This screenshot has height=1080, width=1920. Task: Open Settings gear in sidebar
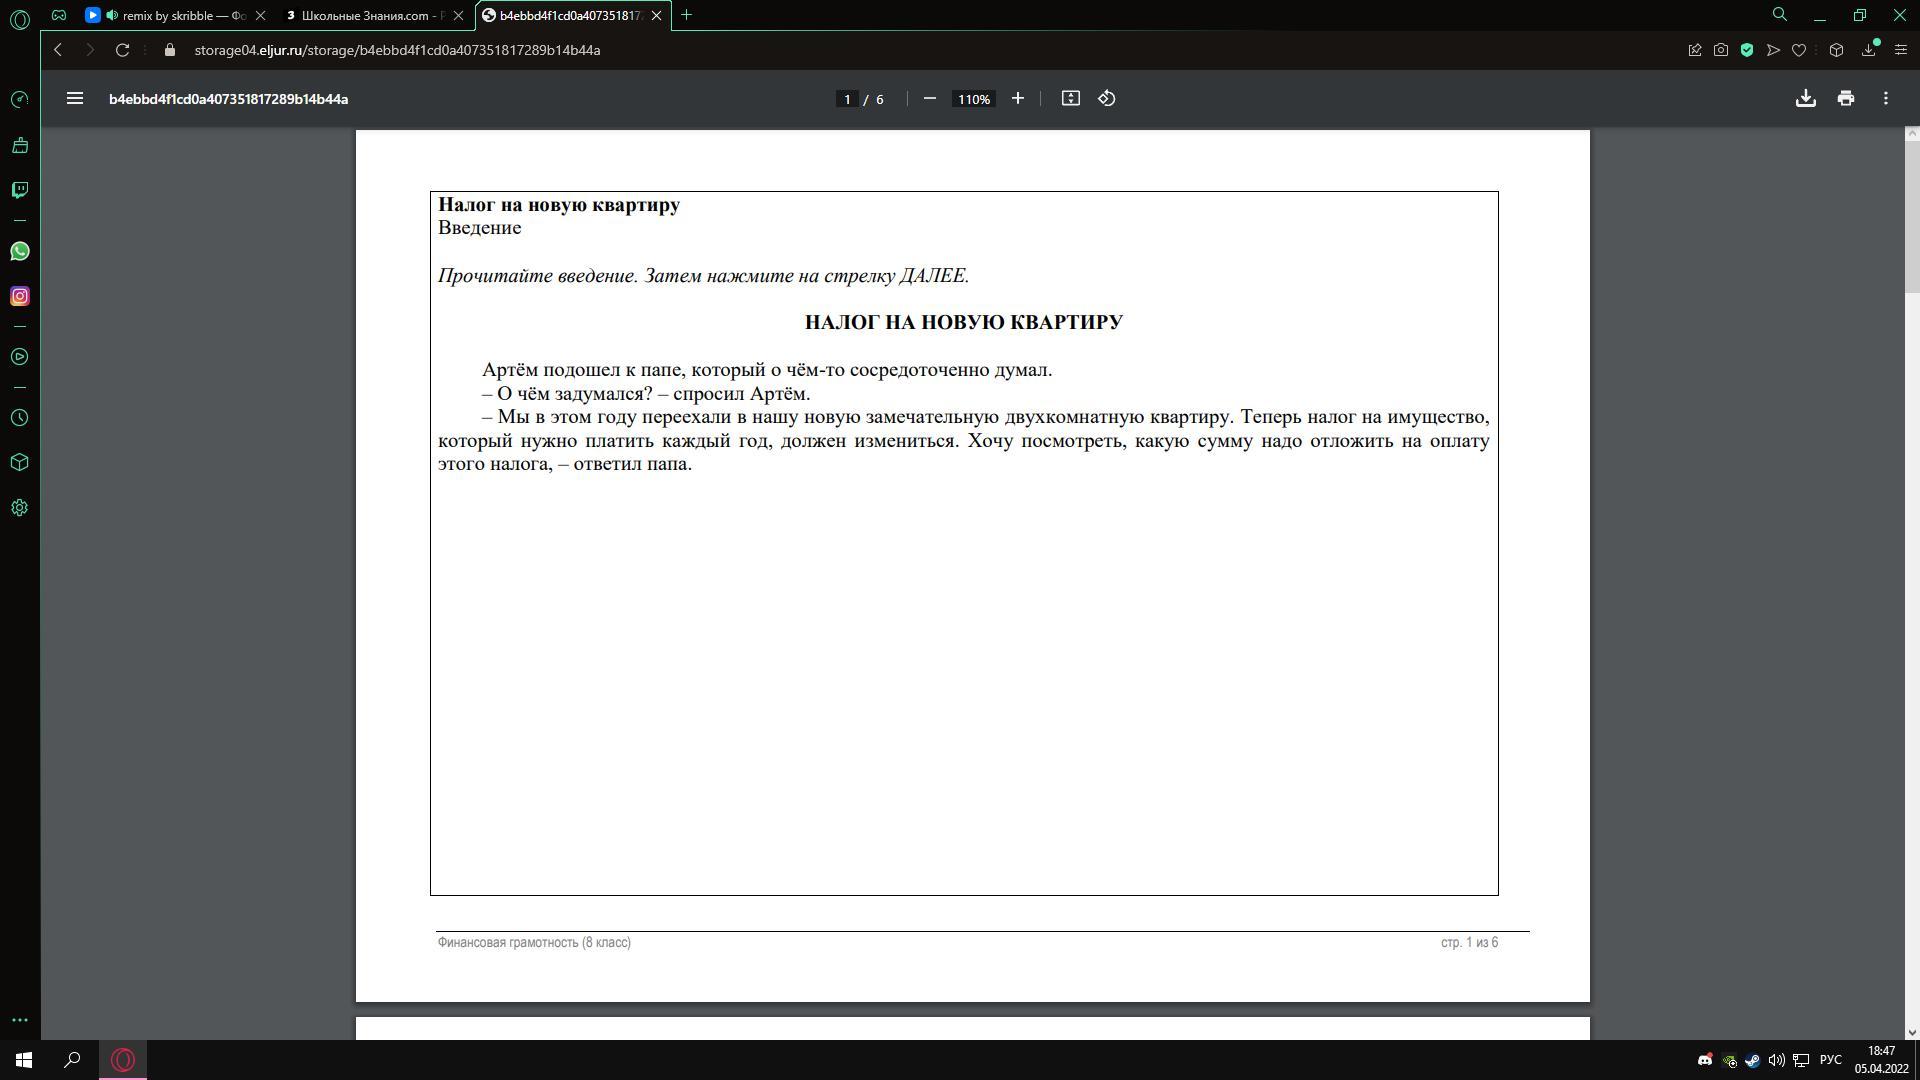(x=19, y=508)
